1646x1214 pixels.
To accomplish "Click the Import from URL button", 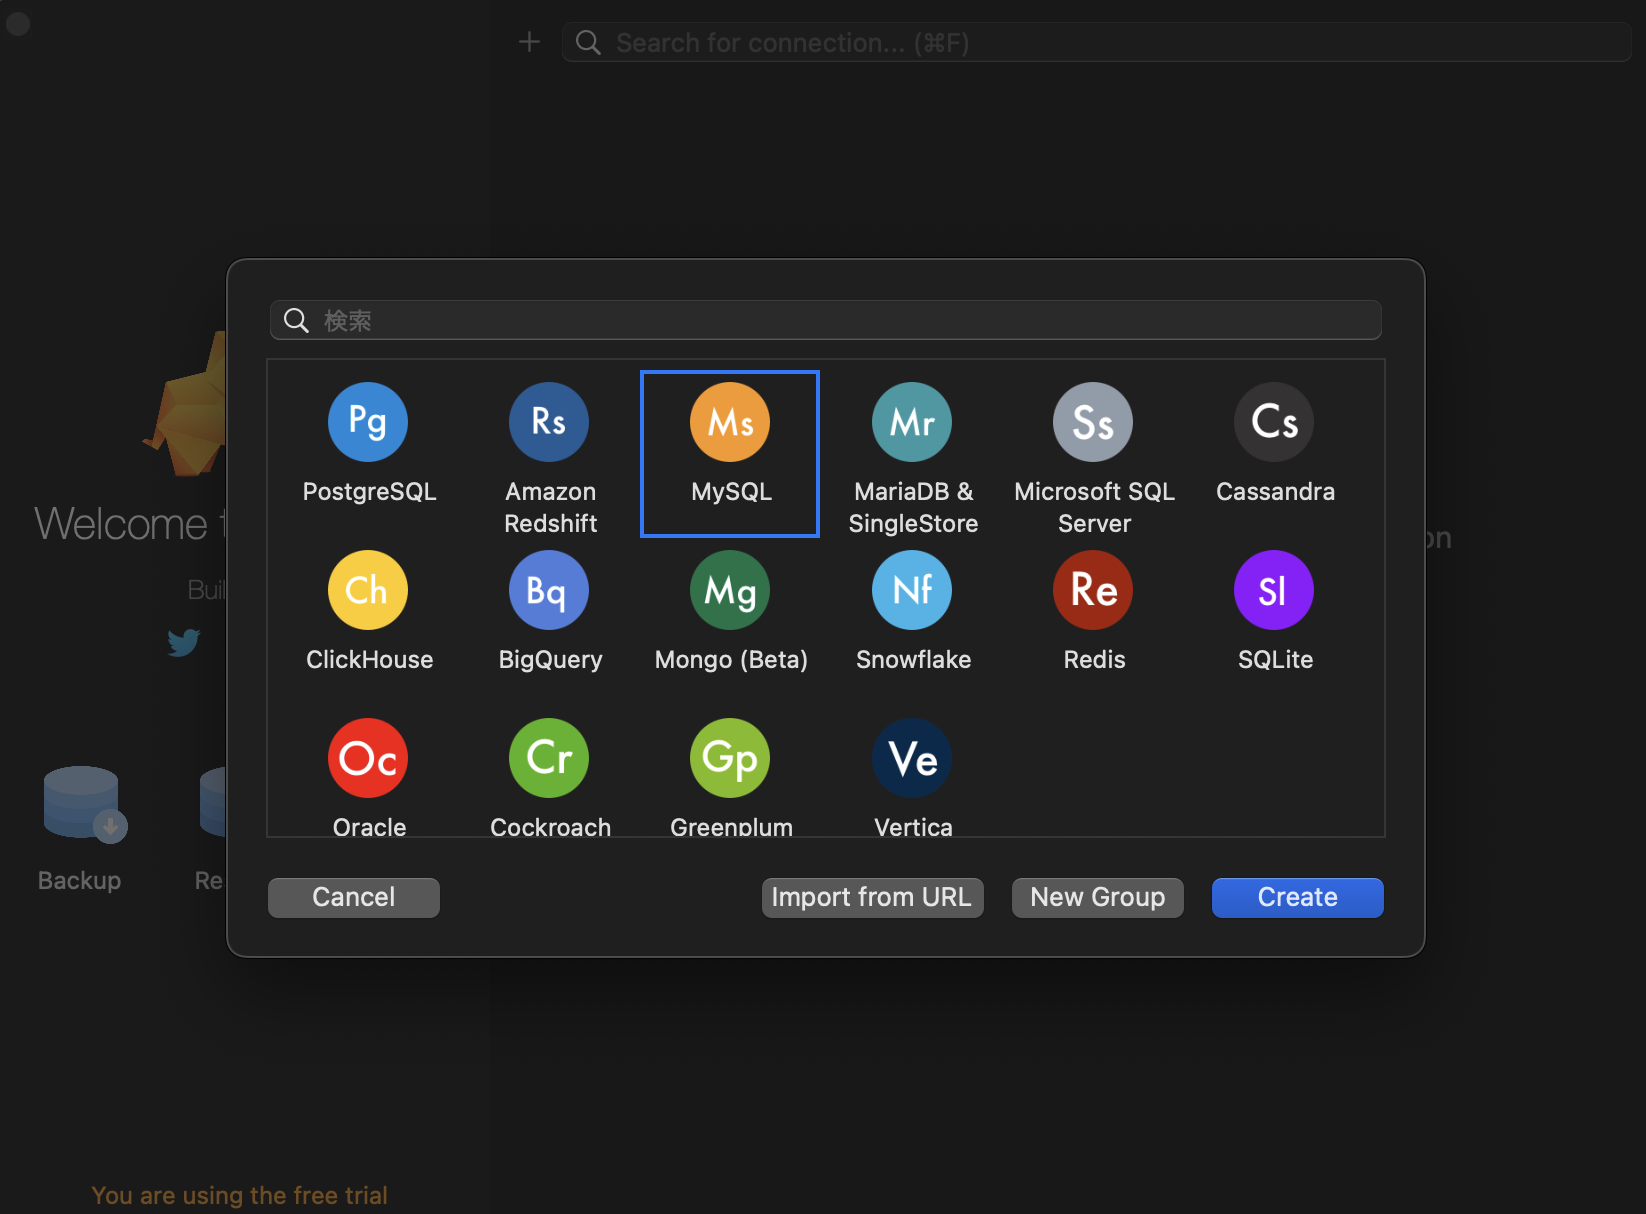I will 872,897.
